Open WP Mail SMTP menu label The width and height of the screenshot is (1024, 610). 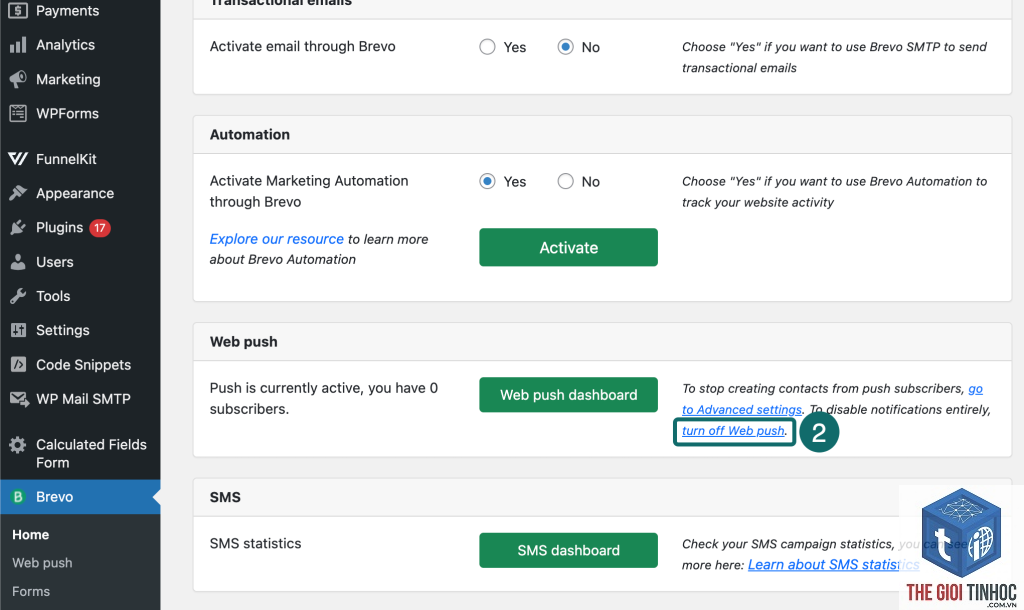tap(83, 399)
